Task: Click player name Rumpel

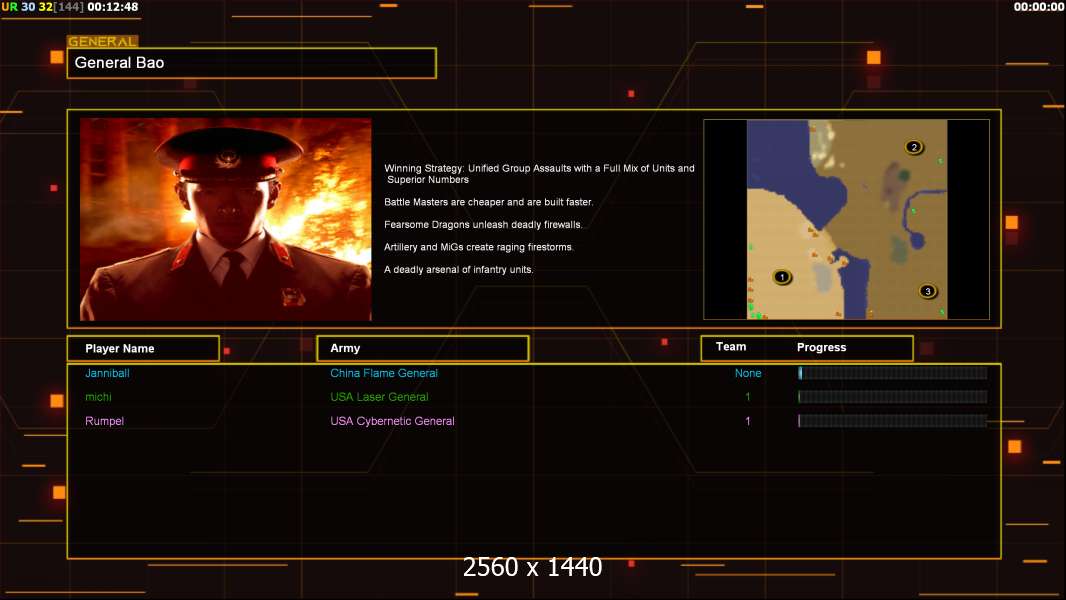Action: pyautogui.click(x=105, y=421)
